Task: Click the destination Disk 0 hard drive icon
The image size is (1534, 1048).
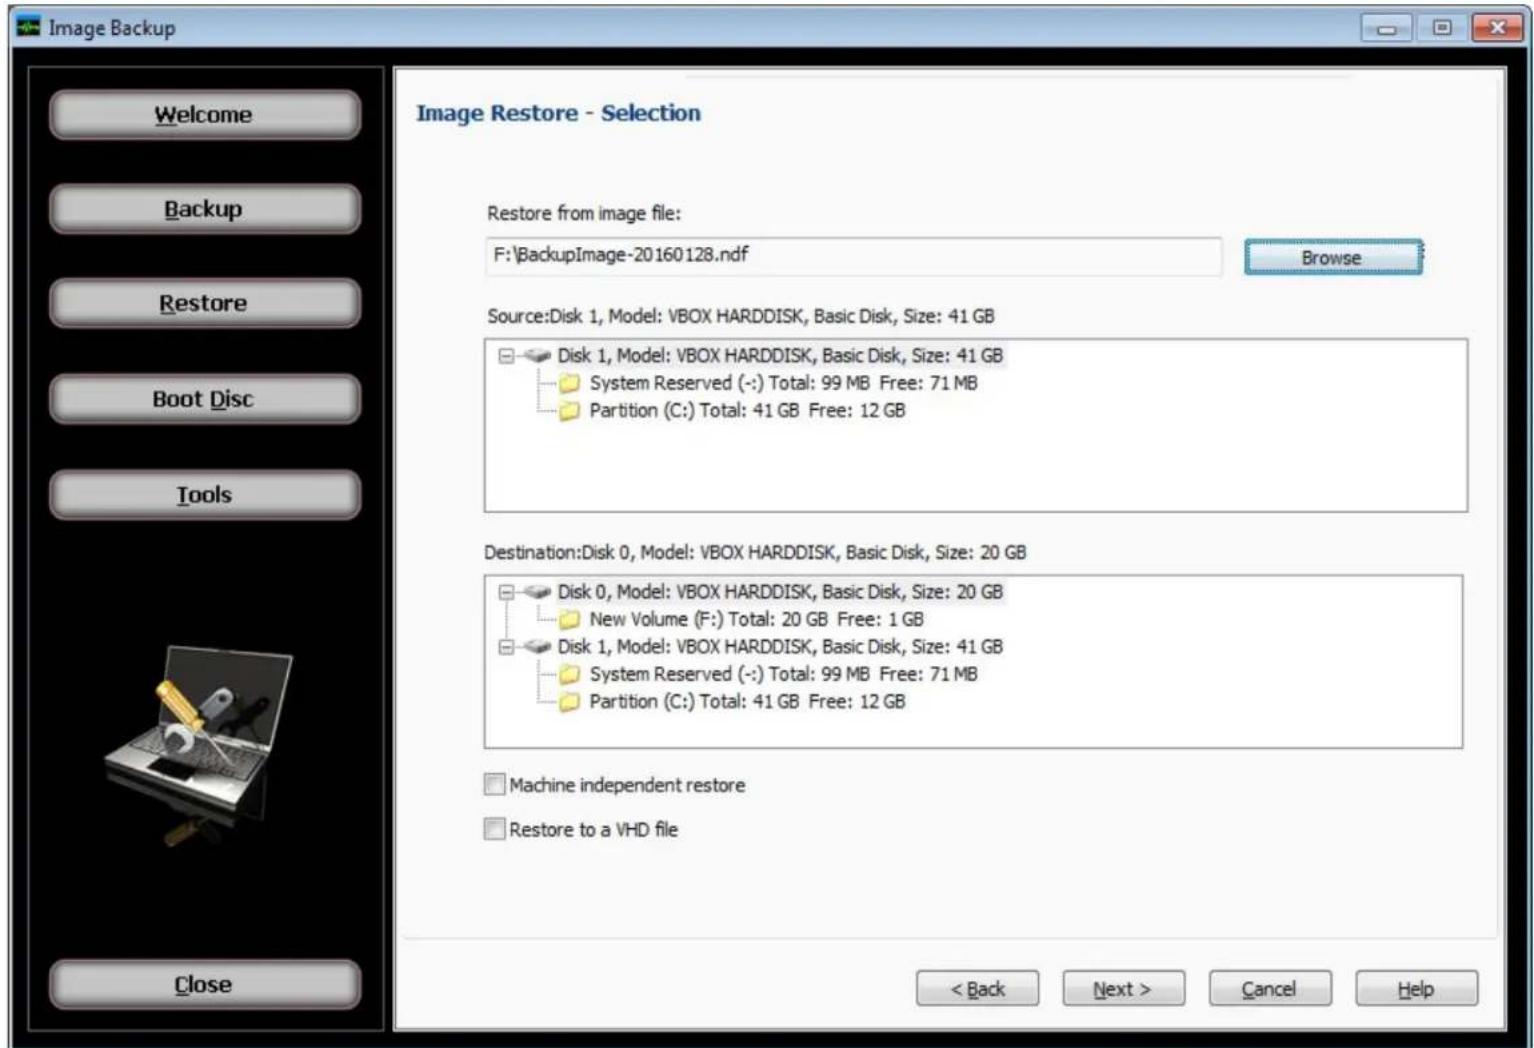Action: 537,592
